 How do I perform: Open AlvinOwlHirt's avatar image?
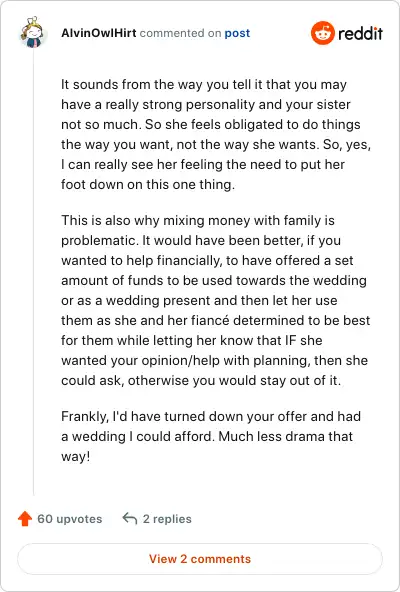[33, 32]
